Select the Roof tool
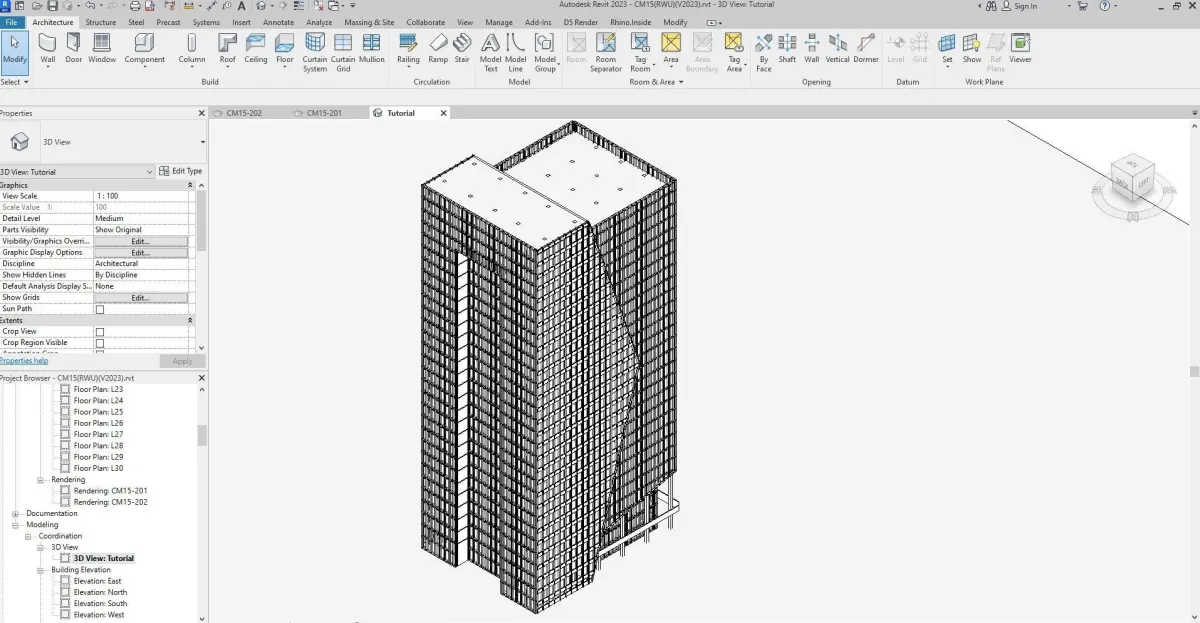This screenshot has height=623, width=1200. coord(228,49)
